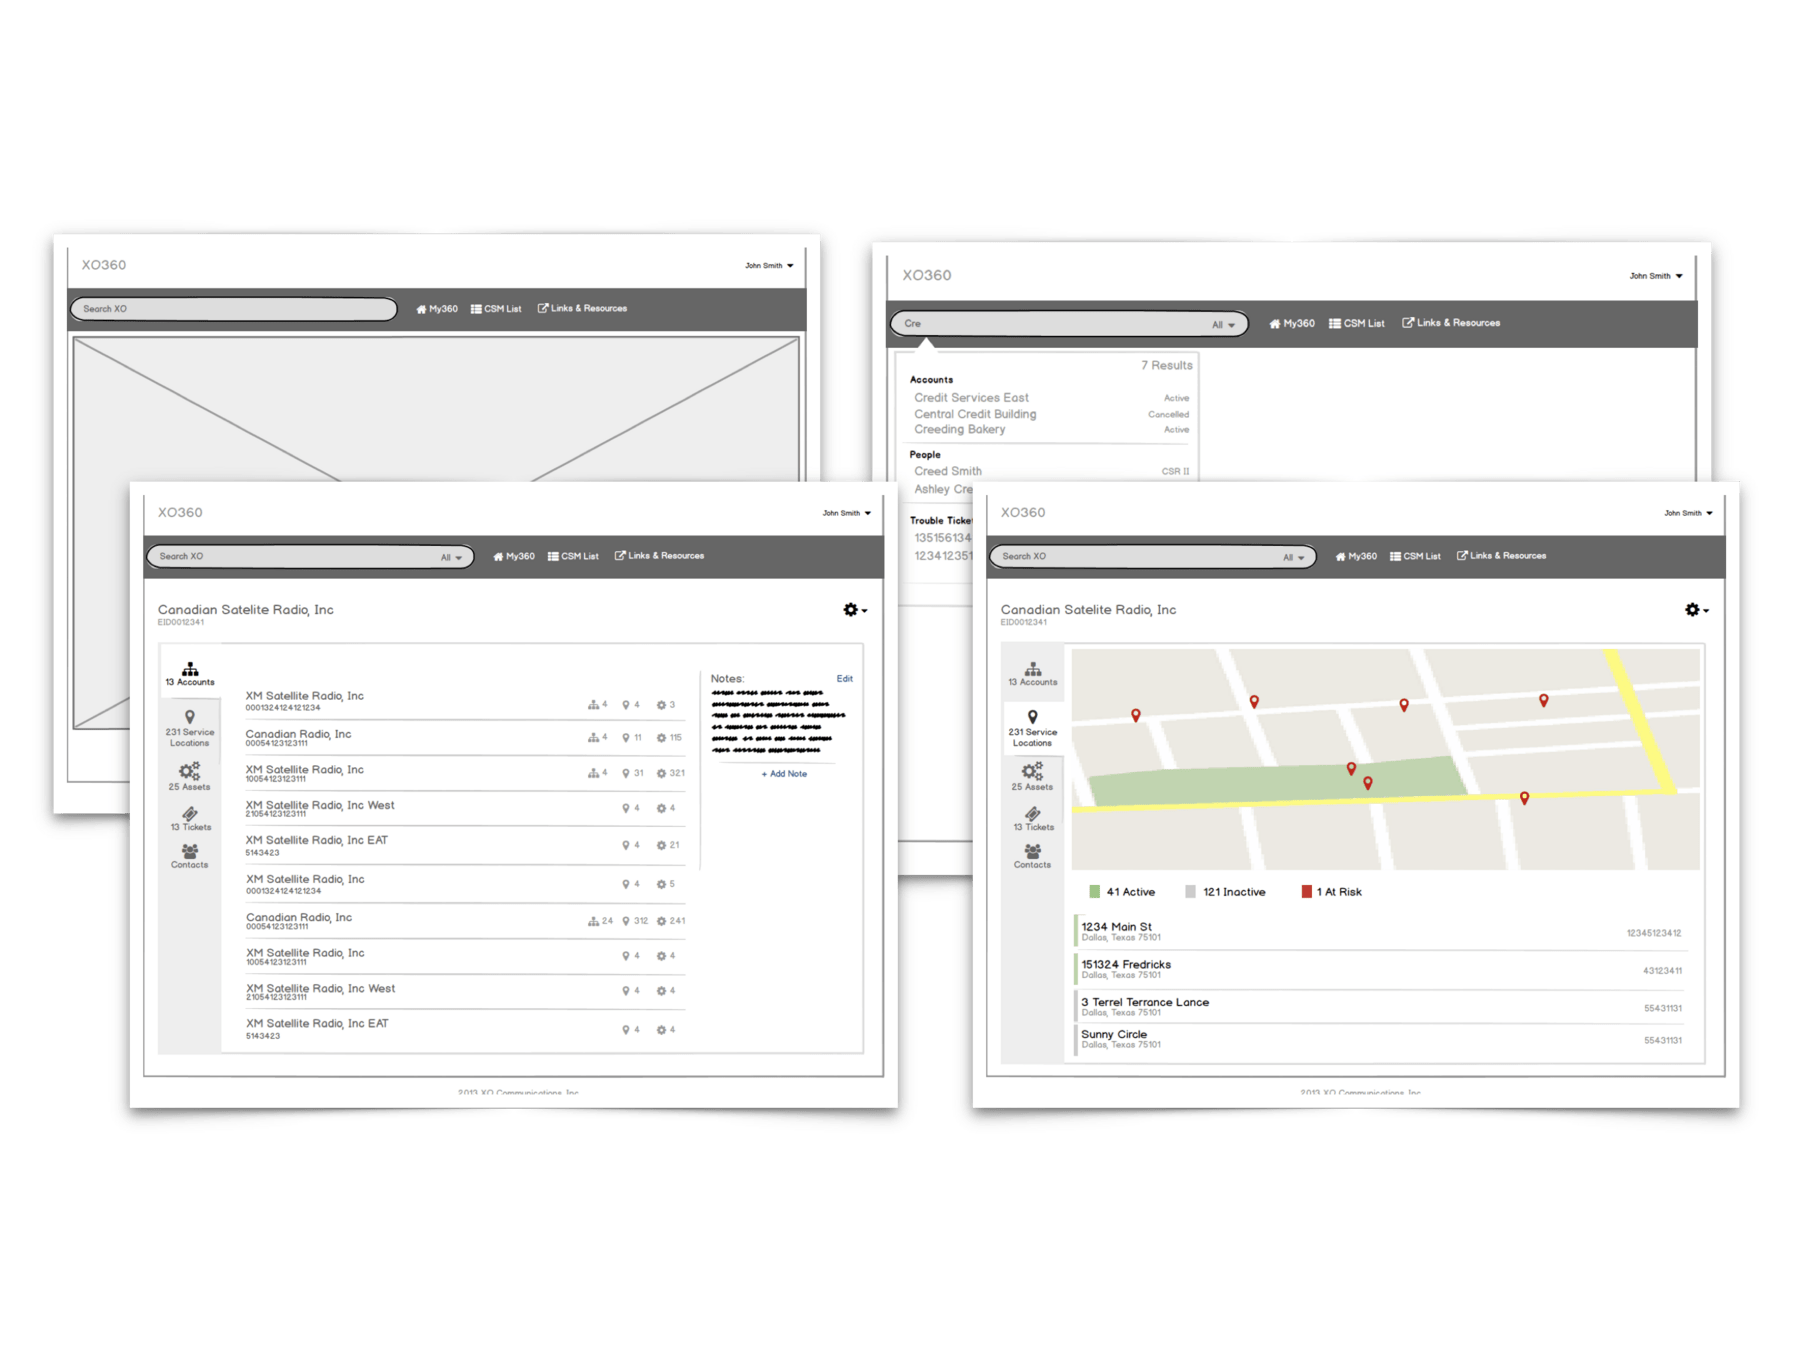
Task: Open My360 in search results window
Action: (1291, 323)
